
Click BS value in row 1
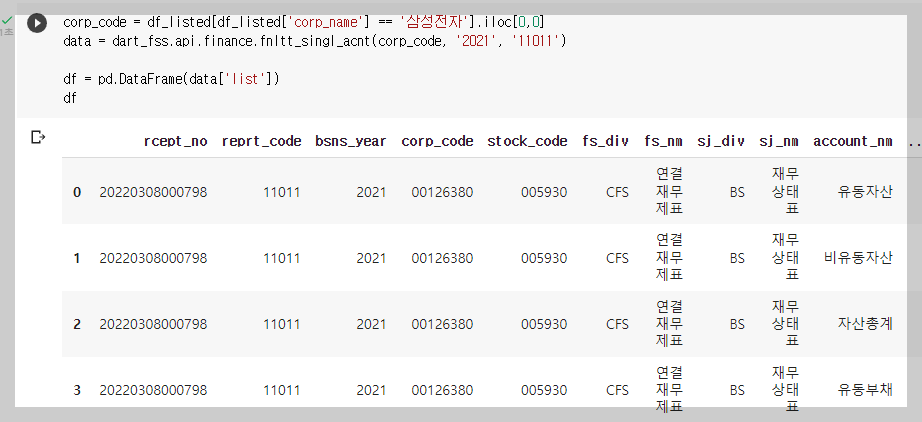pos(737,258)
